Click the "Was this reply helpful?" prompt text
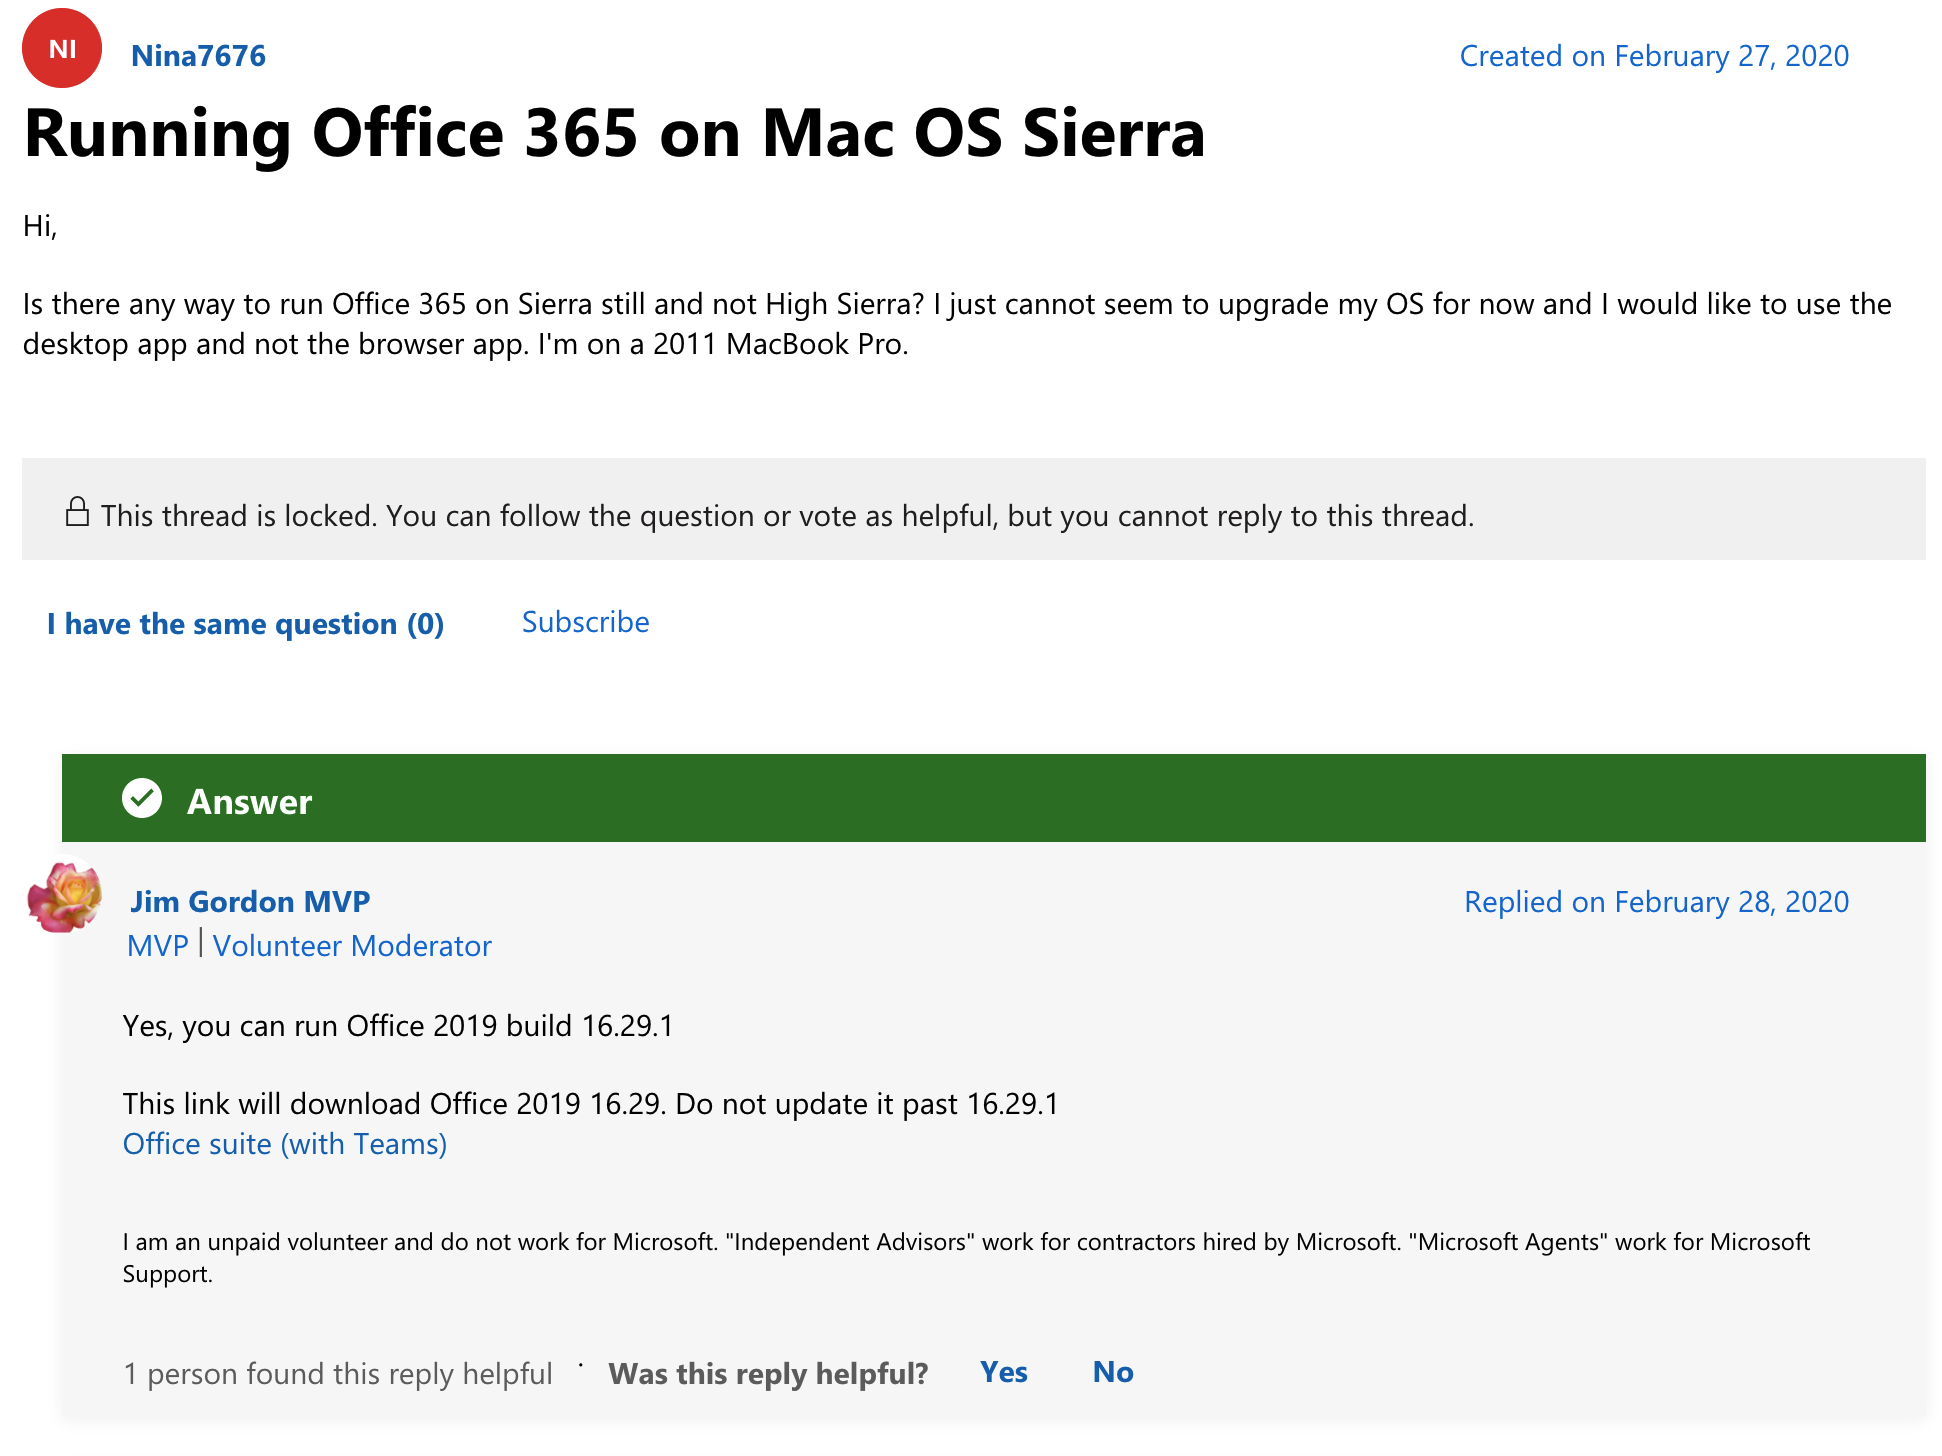The image size is (1942, 1456). click(768, 1374)
